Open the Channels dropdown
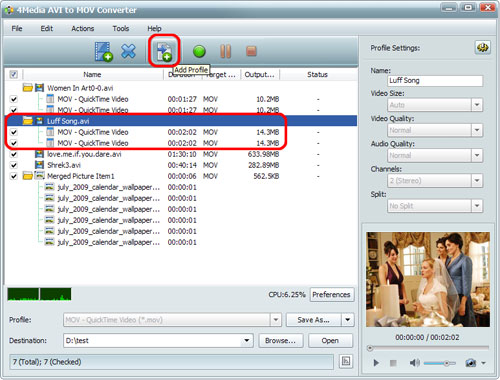This screenshot has height=380, width=500. (x=477, y=181)
